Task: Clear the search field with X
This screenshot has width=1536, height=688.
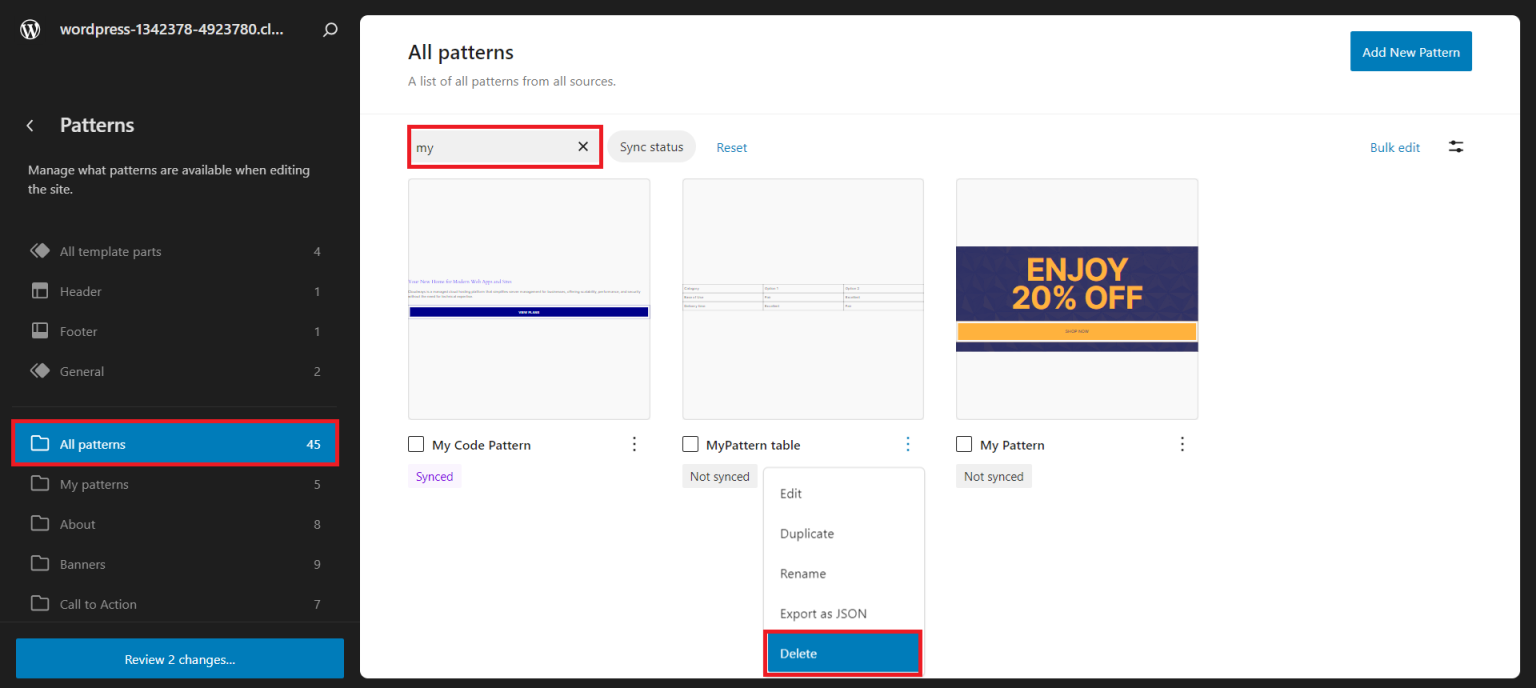Action: pyautogui.click(x=583, y=147)
